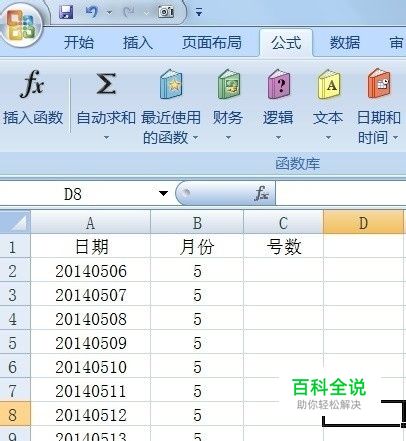Click the Select All corner triangle
406x441 pixels.
(x=15, y=222)
